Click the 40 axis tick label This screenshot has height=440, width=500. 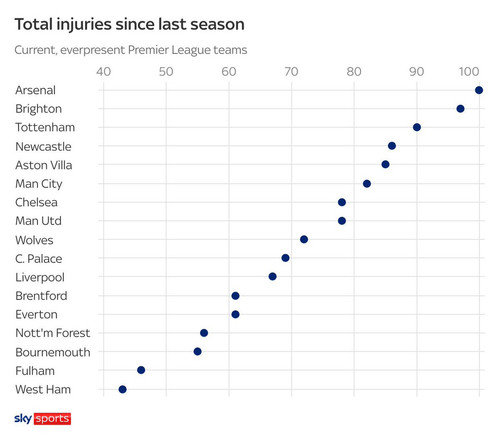click(103, 71)
